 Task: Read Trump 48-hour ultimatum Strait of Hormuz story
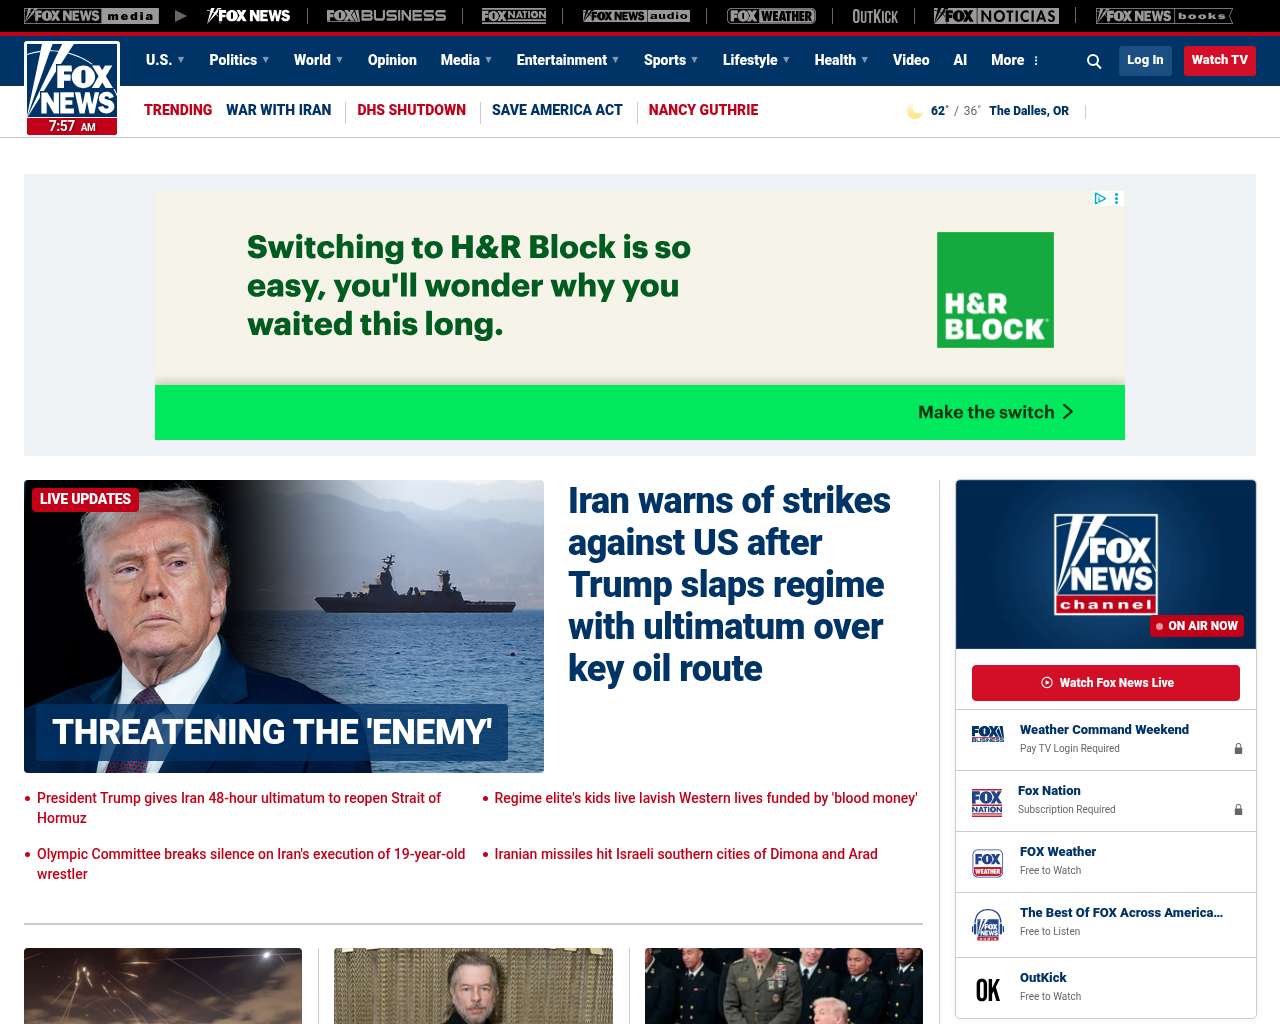(x=239, y=808)
